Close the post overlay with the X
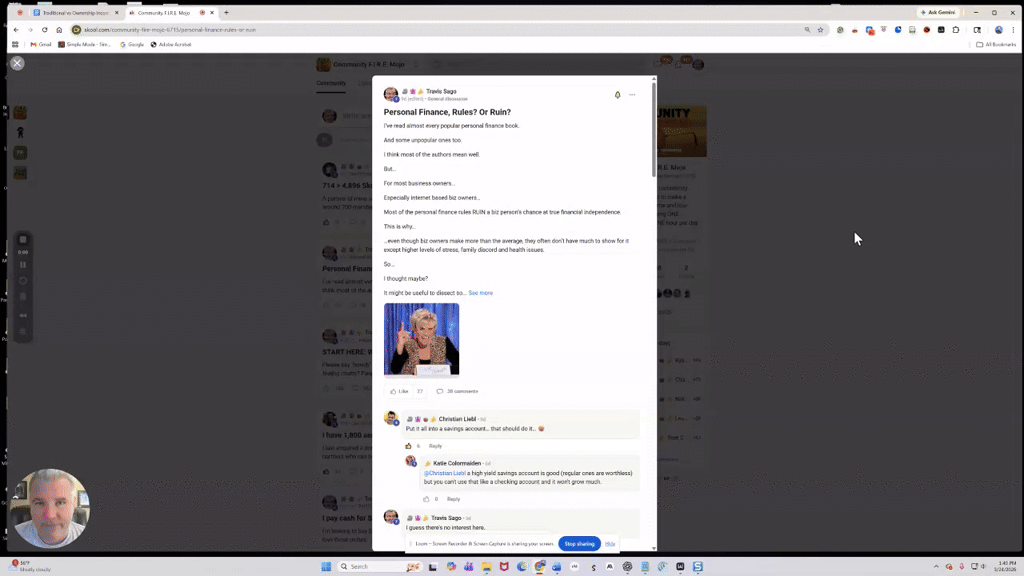This screenshot has width=1024, height=576. [18, 63]
